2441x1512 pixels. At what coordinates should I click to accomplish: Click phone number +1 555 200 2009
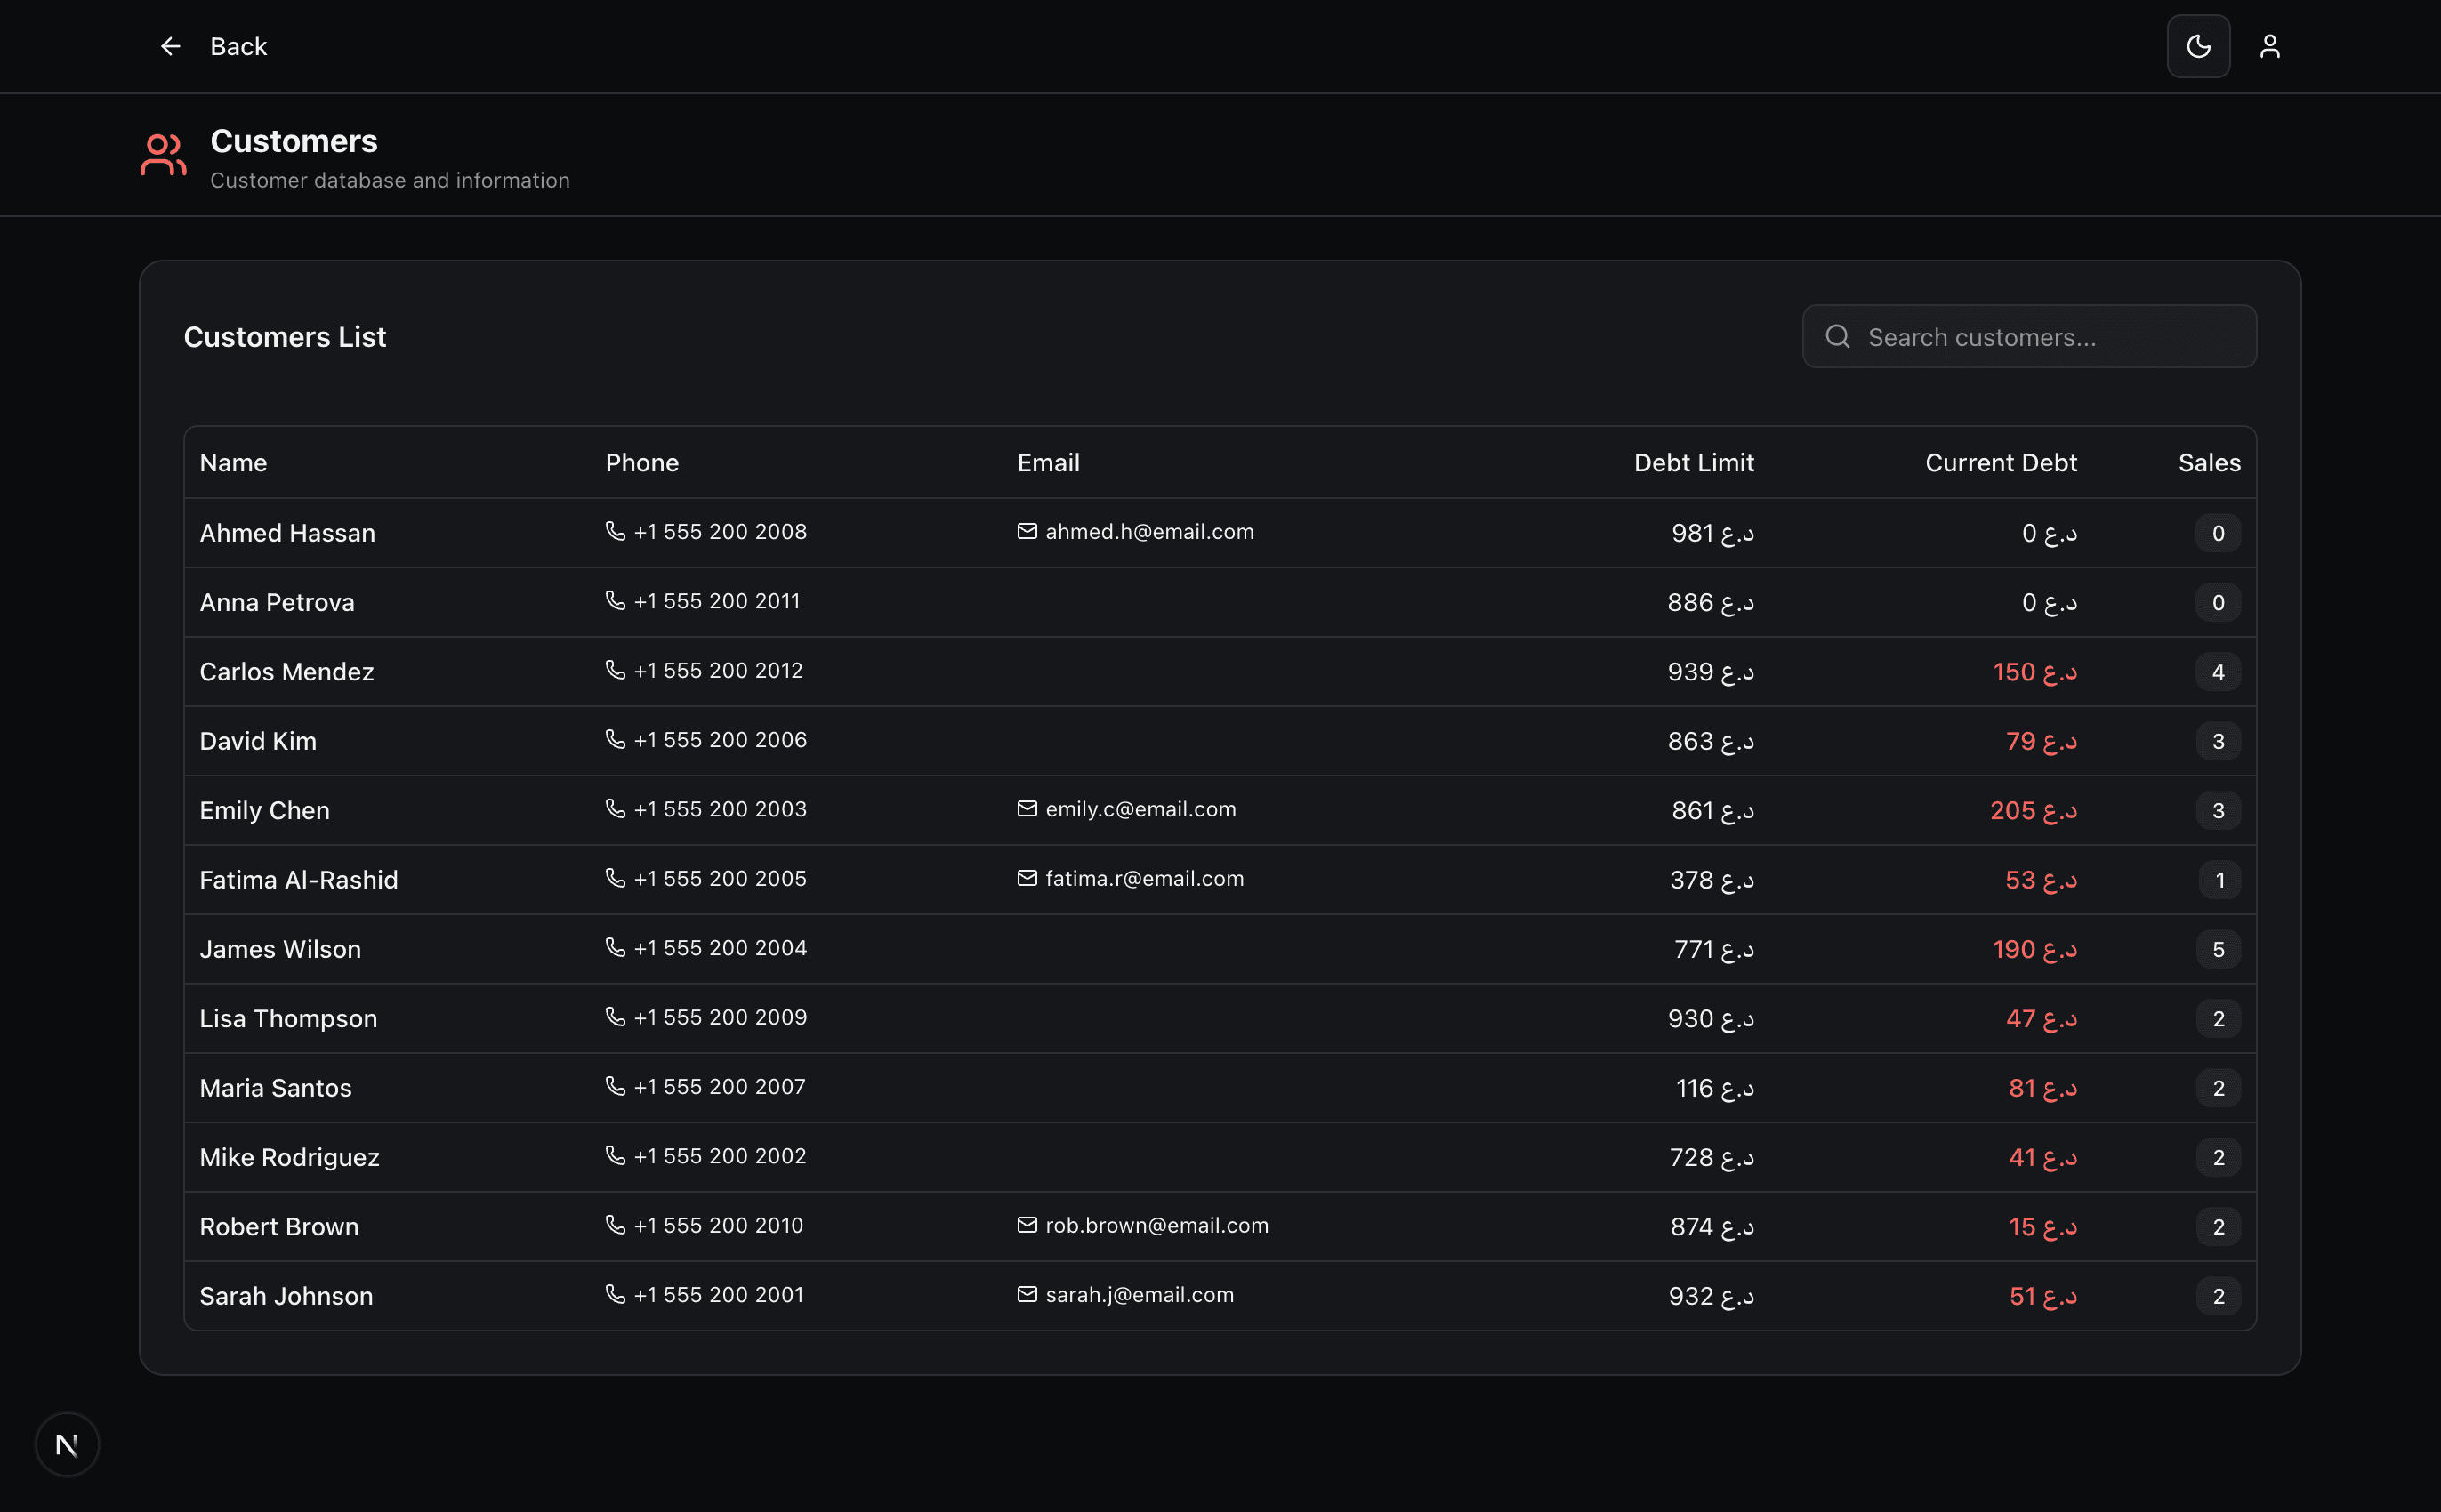point(719,1017)
